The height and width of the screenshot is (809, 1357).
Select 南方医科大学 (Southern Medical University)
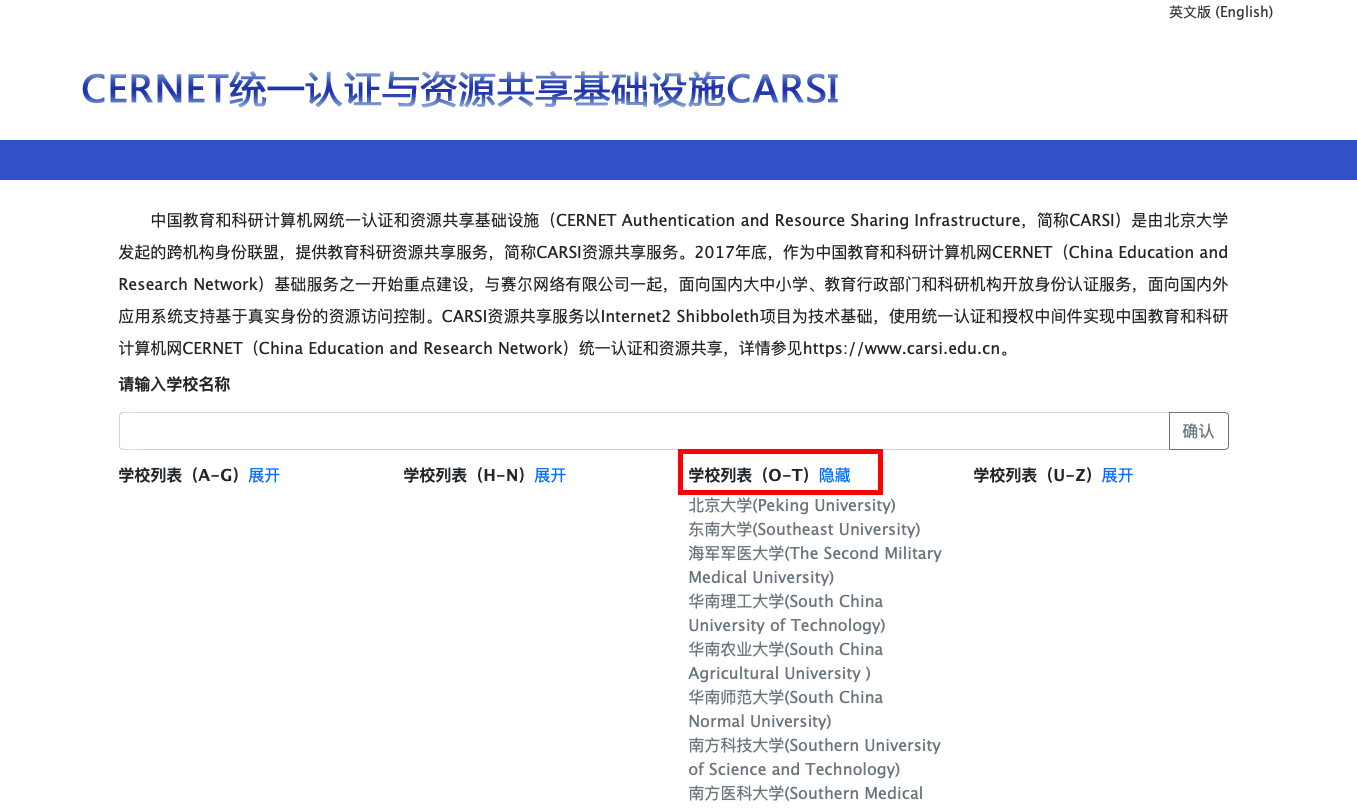(806, 794)
